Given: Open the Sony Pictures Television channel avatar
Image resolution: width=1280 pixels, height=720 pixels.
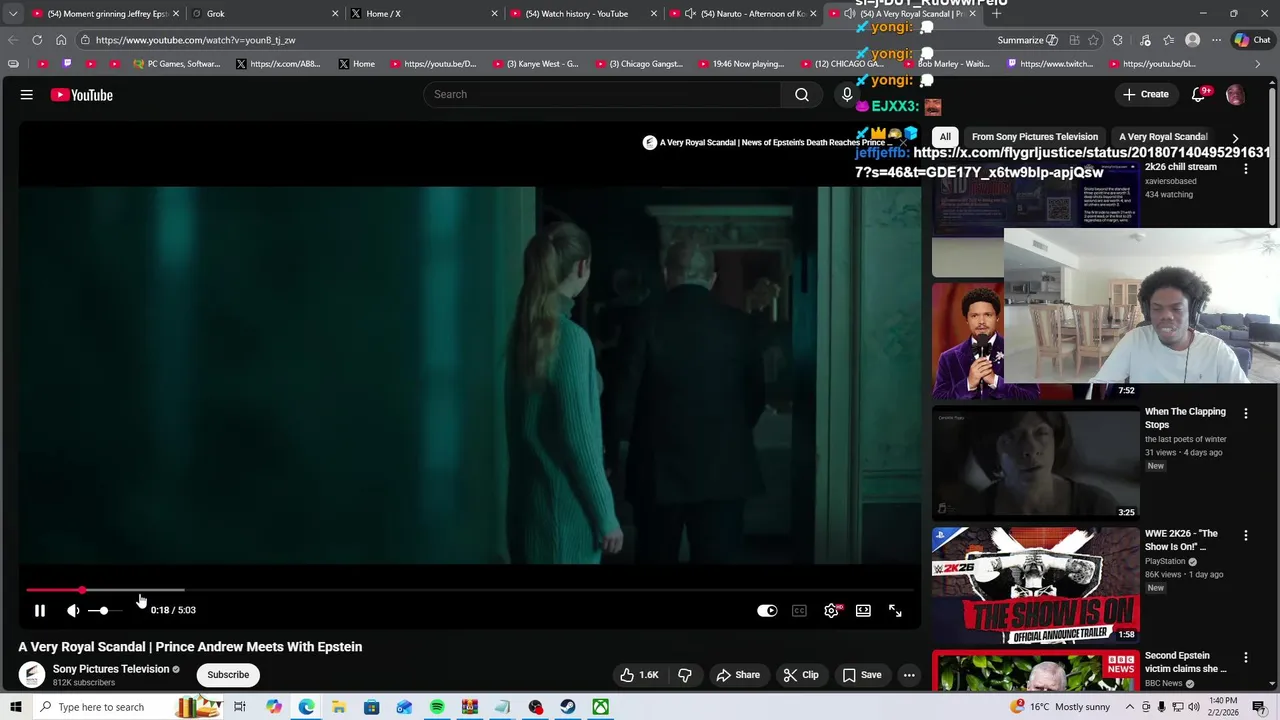Looking at the screenshot, I should click(x=32, y=675).
